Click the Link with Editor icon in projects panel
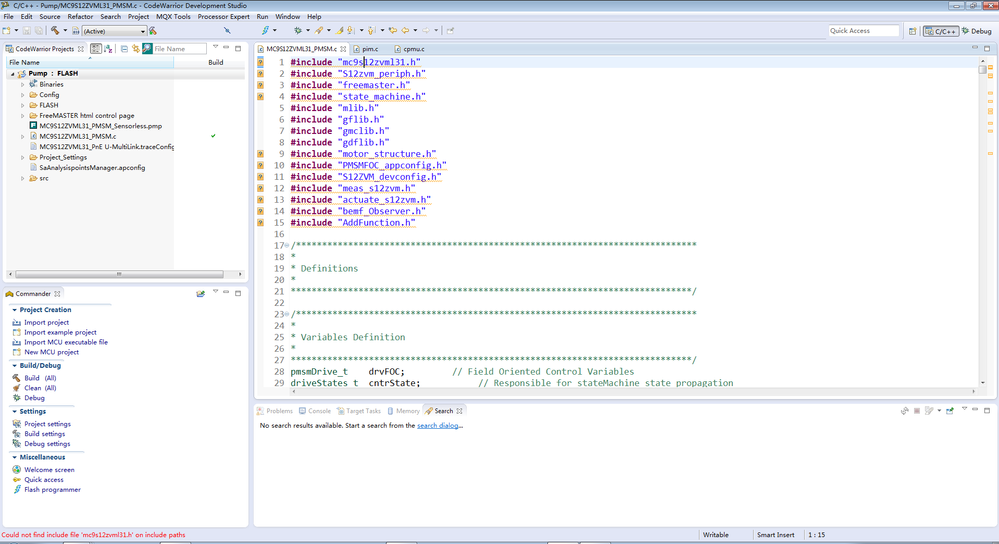Viewport: 999px width, 544px height. click(136, 48)
